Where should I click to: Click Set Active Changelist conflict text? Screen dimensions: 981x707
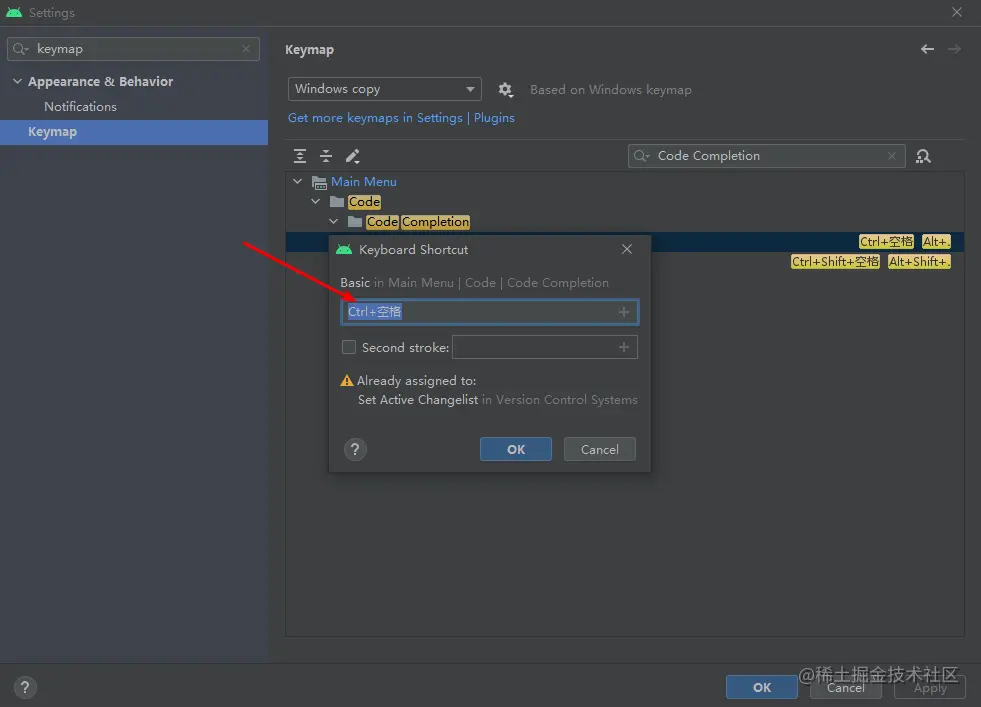tap(418, 400)
